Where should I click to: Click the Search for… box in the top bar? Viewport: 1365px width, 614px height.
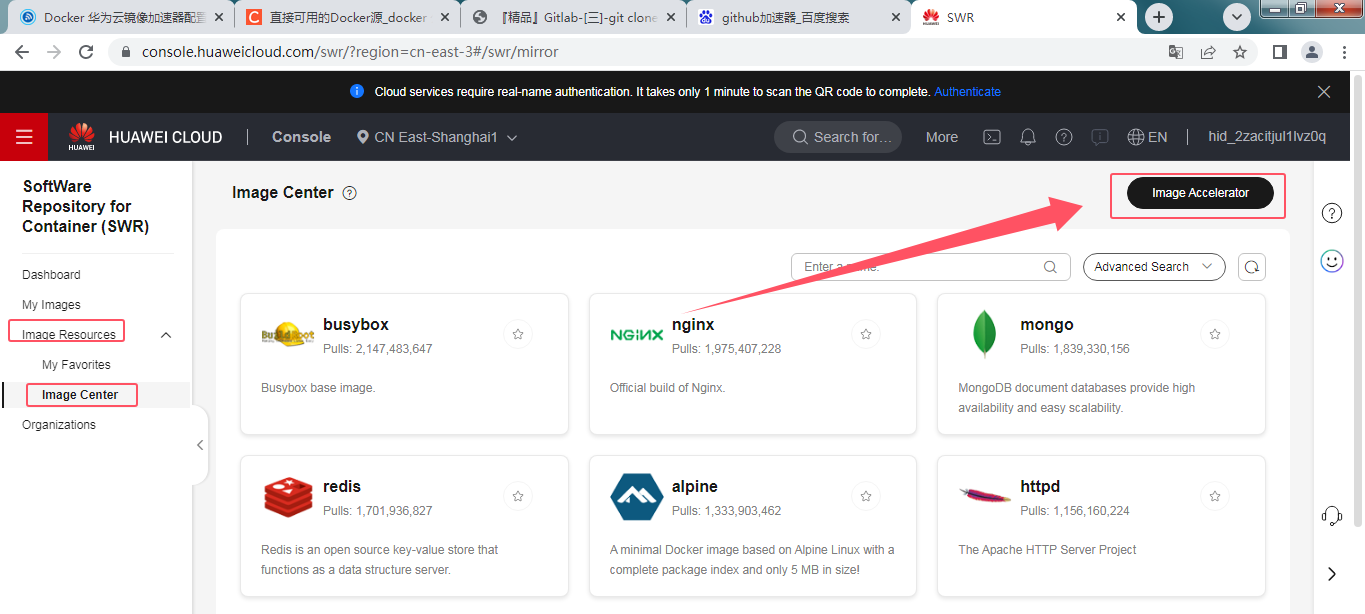838,137
